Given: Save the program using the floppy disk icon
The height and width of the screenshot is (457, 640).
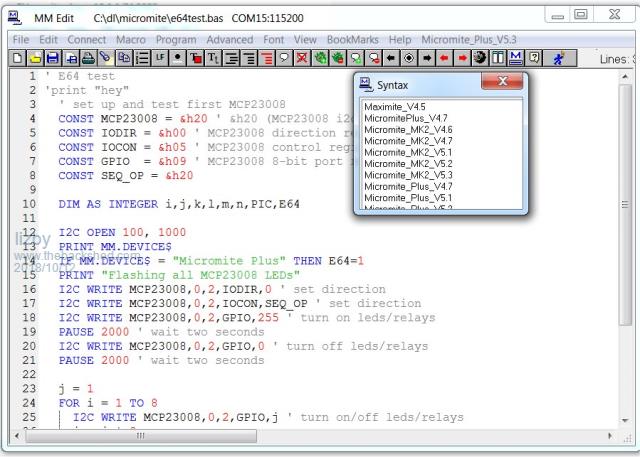Looking at the screenshot, I should click(x=53, y=59).
